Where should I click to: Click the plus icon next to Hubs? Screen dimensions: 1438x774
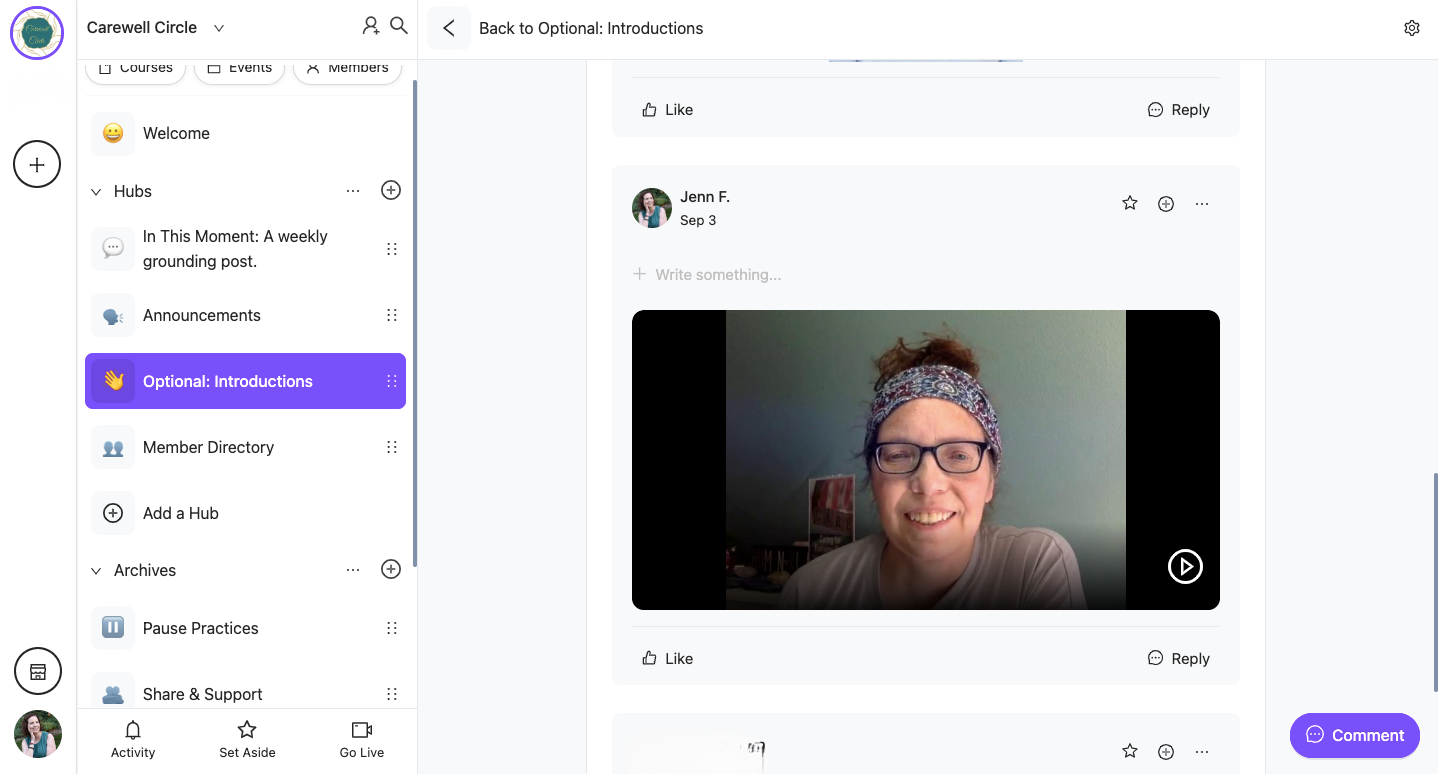tap(391, 190)
